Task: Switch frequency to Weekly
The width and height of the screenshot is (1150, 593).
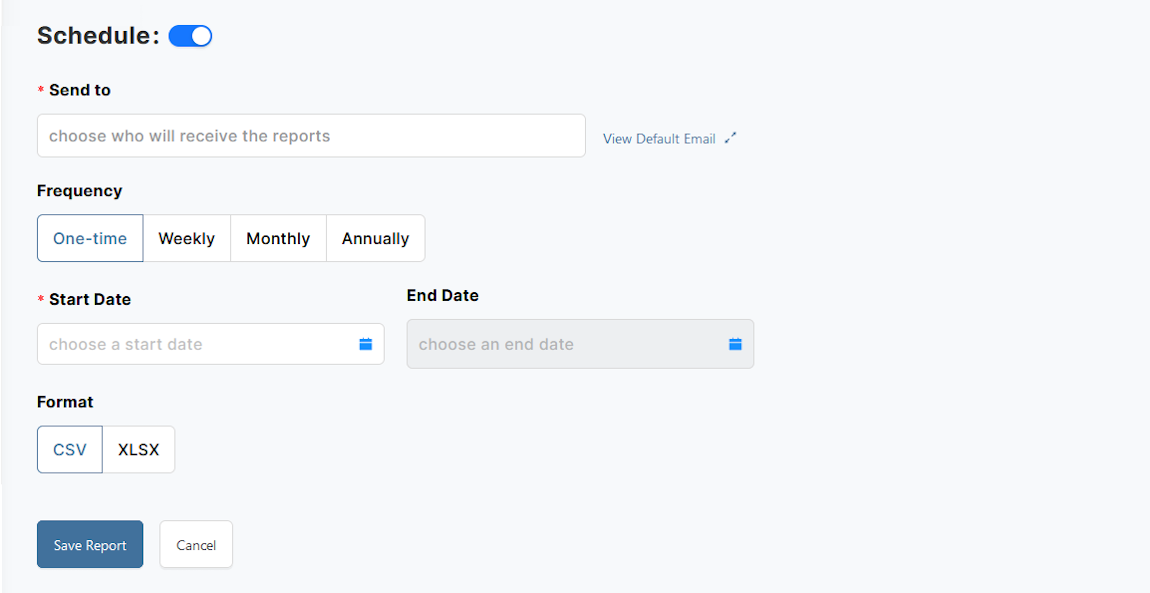Action: click(186, 238)
